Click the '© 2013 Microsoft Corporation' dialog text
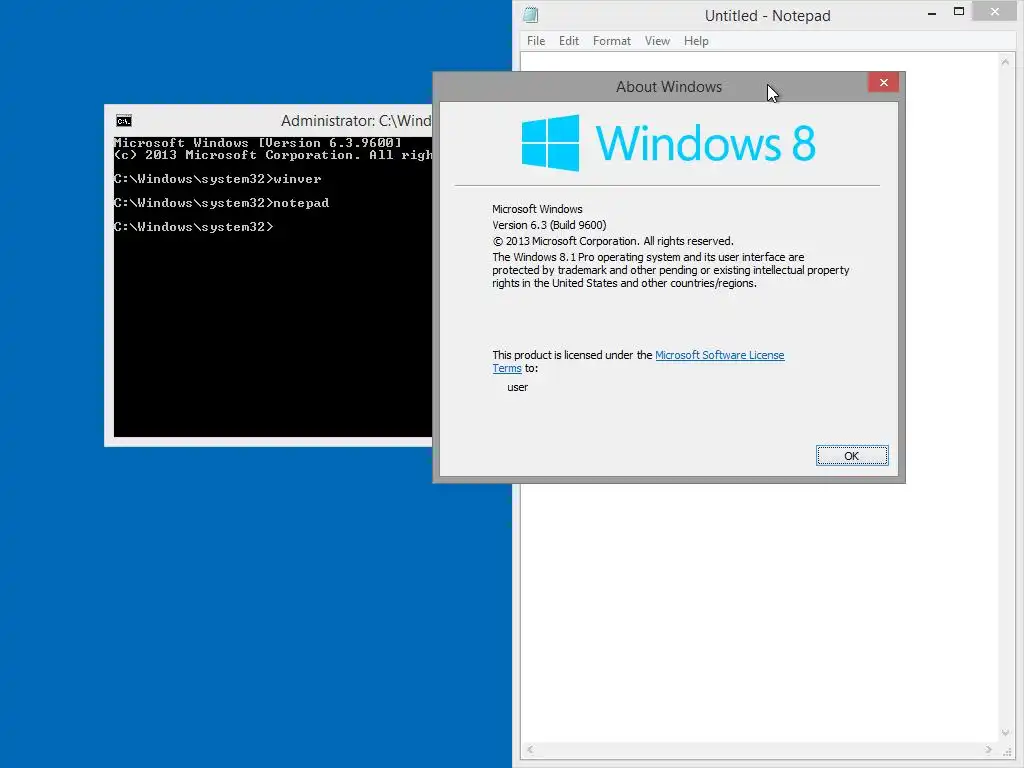Screen dimensions: 1024x768 pos(613,241)
